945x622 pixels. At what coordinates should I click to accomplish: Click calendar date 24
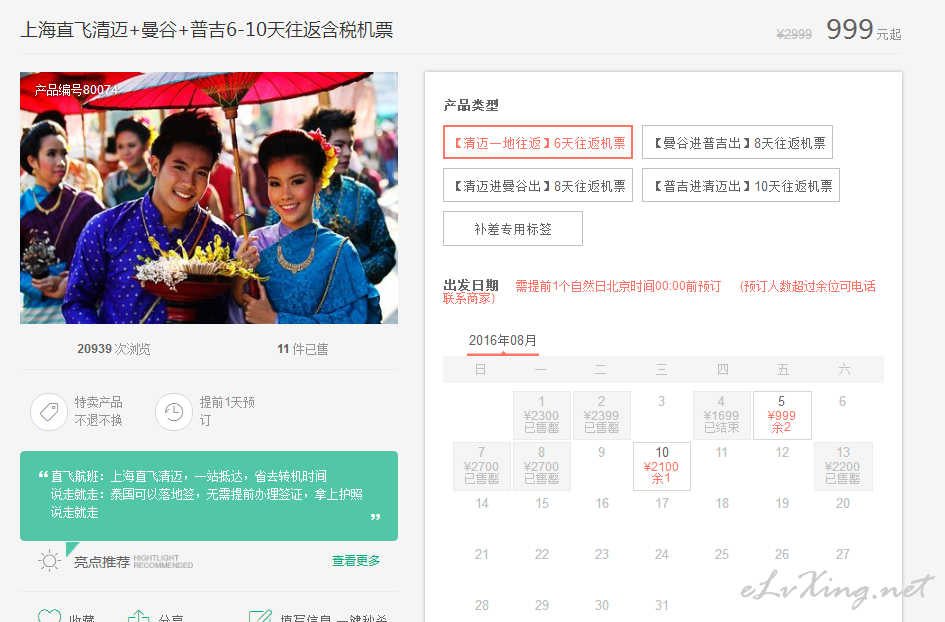662,554
